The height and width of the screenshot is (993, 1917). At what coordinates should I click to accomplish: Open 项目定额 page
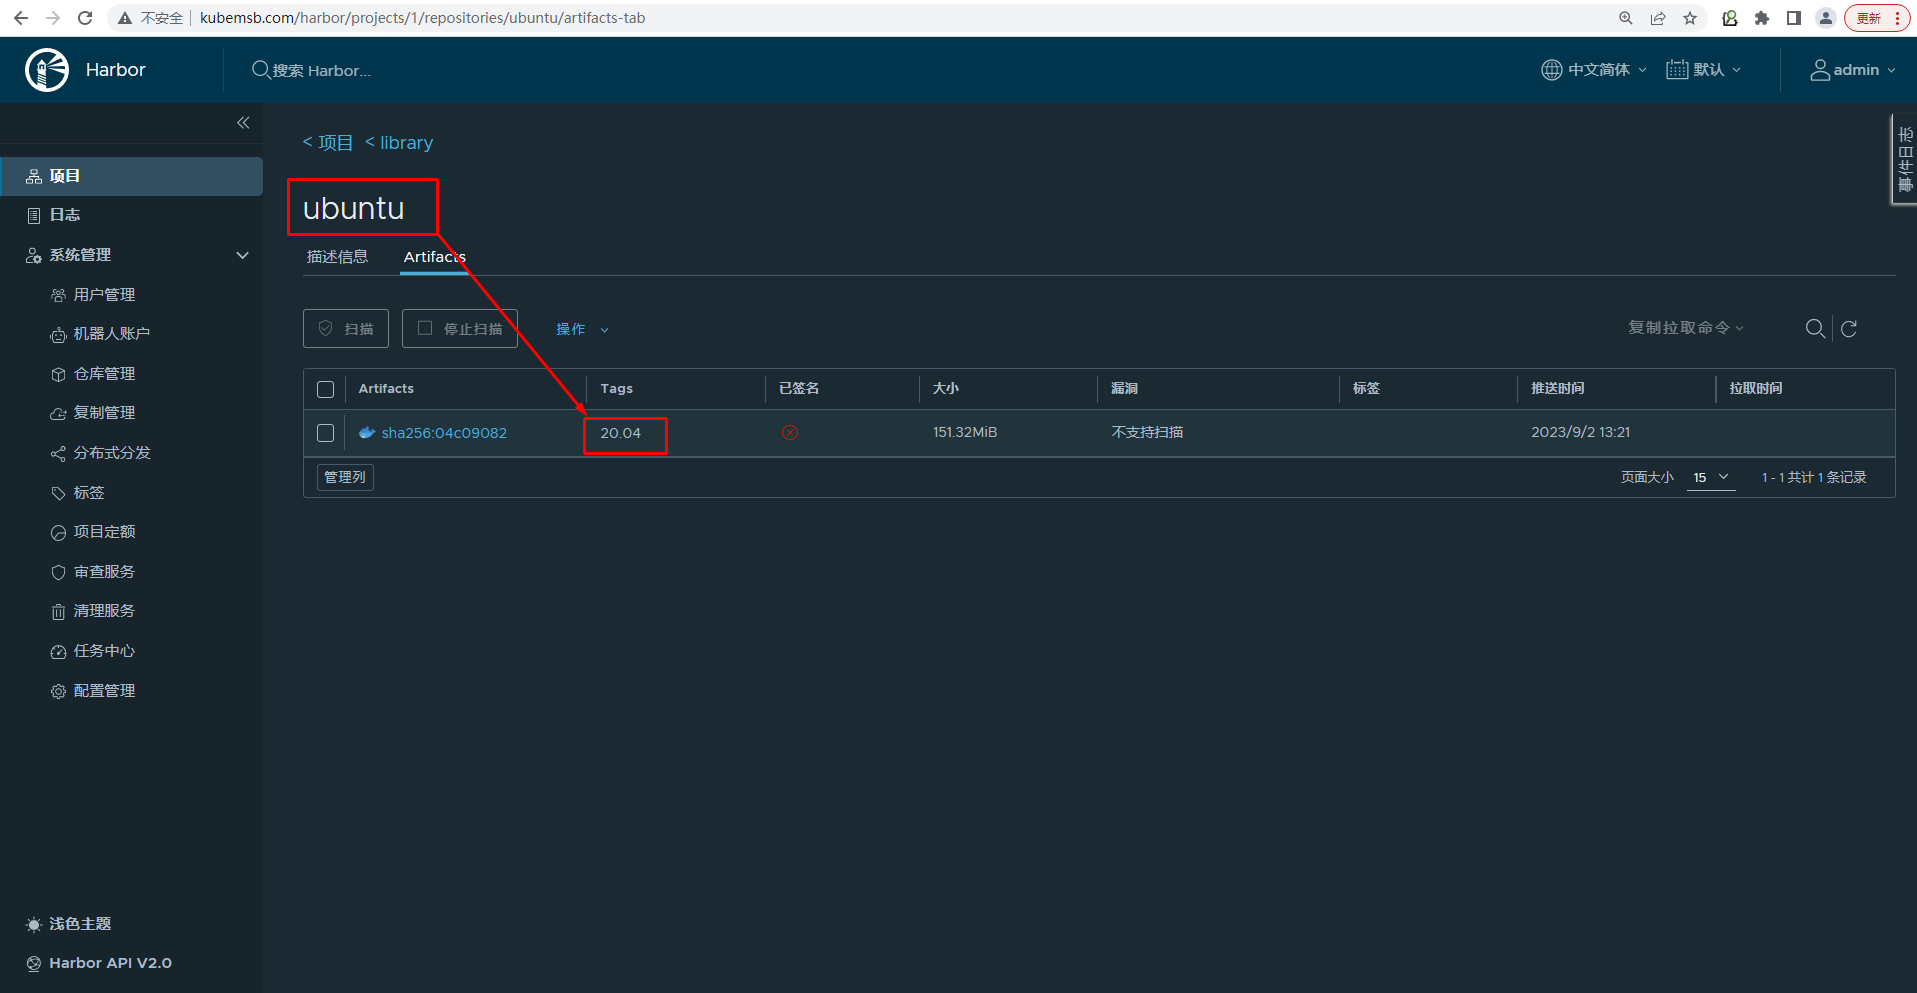pos(104,532)
